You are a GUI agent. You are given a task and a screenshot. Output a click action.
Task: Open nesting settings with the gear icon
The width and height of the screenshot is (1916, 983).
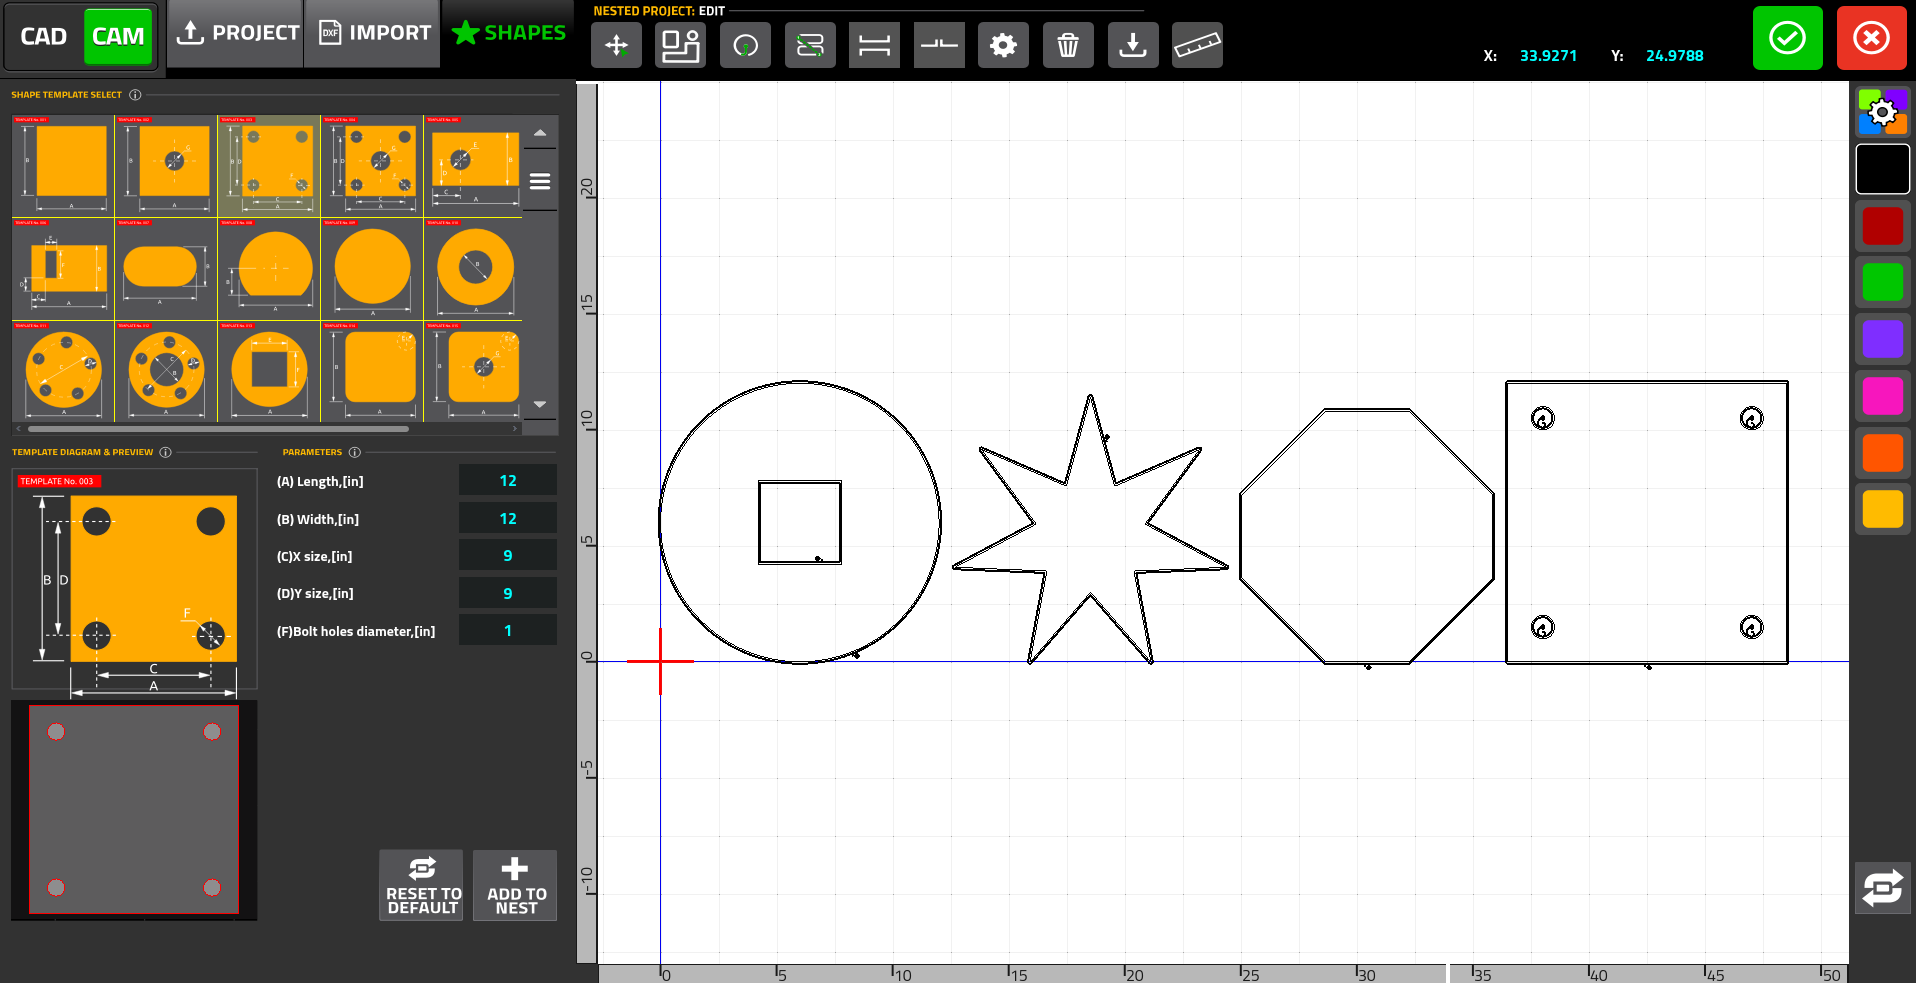[1003, 45]
